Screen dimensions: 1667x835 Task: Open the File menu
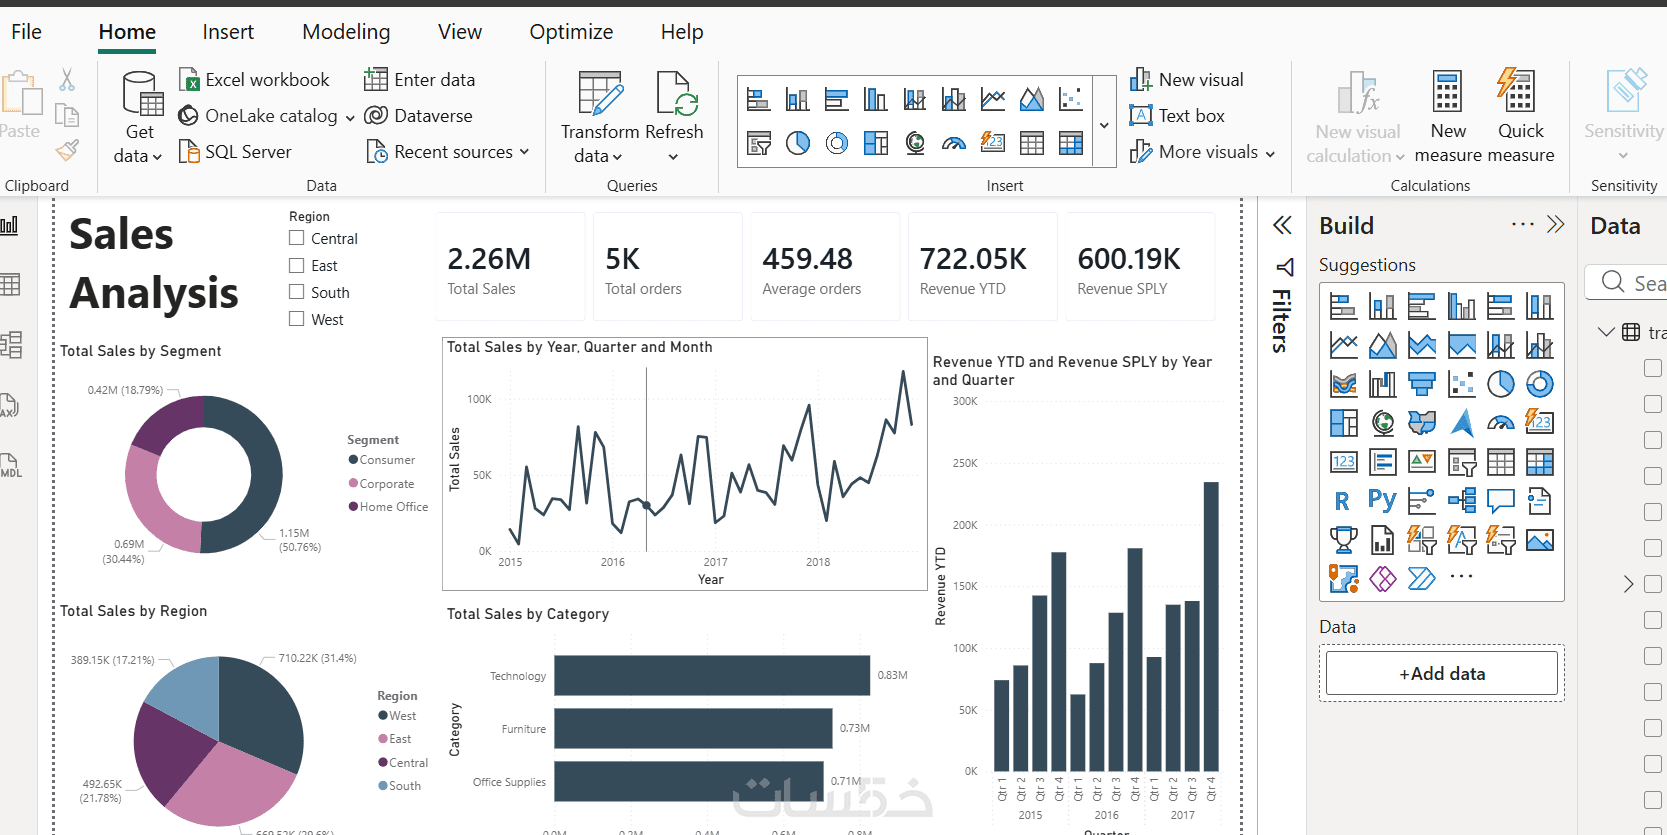pyautogui.click(x=27, y=32)
